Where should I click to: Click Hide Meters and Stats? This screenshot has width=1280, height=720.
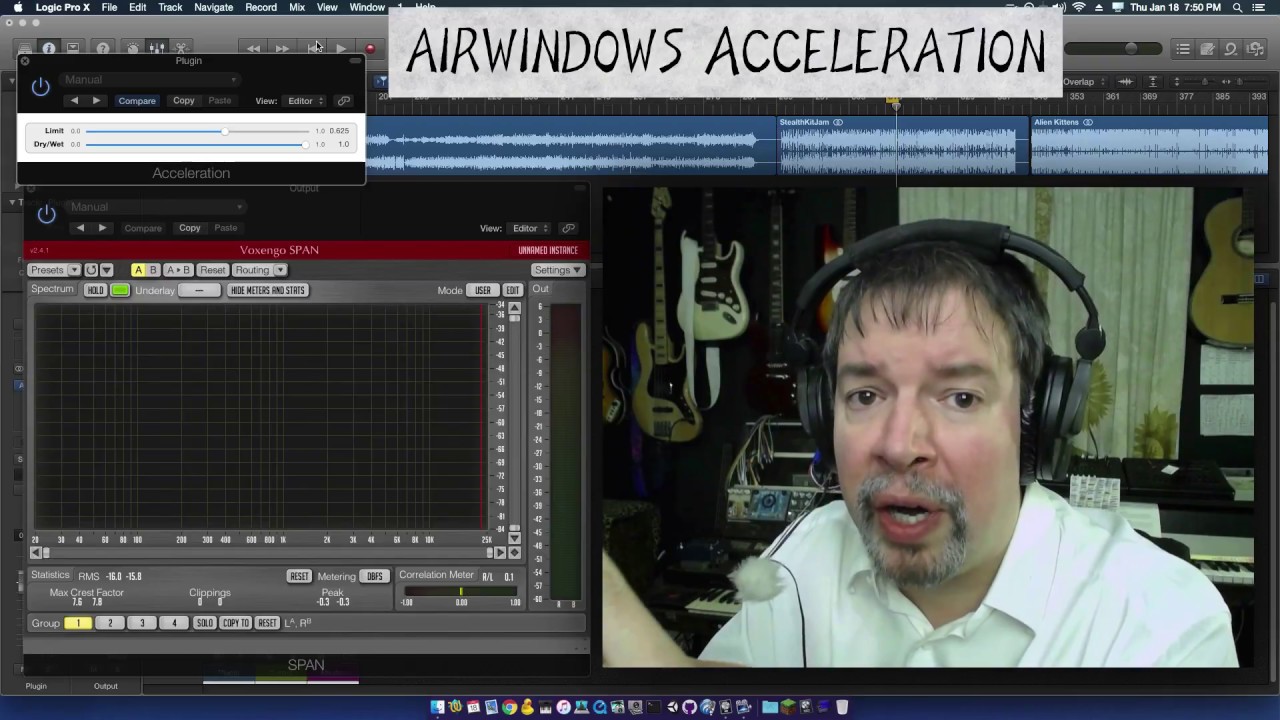point(268,290)
